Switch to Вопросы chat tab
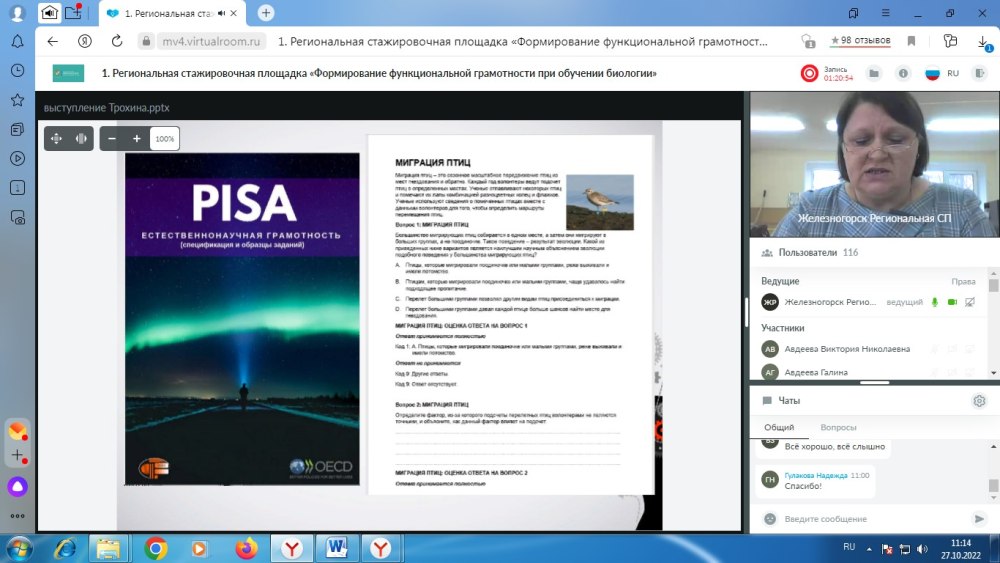This screenshot has width=1000, height=563. (x=838, y=427)
